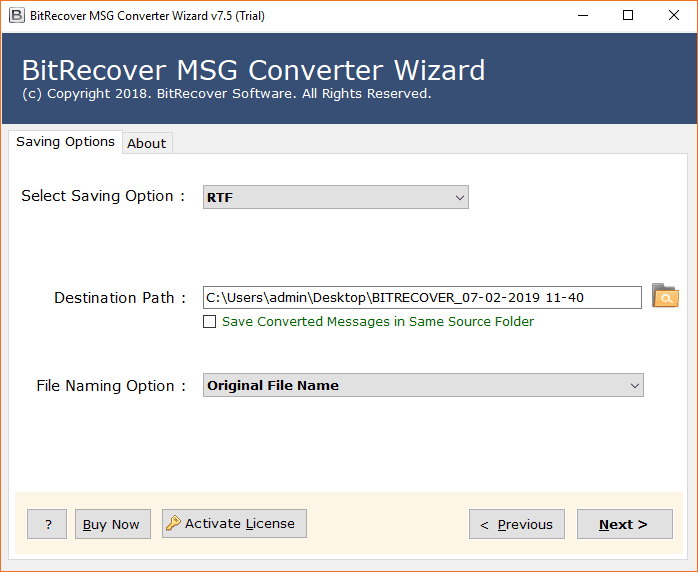Select the Saving Options tab

pyautogui.click(x=65, y=142)
